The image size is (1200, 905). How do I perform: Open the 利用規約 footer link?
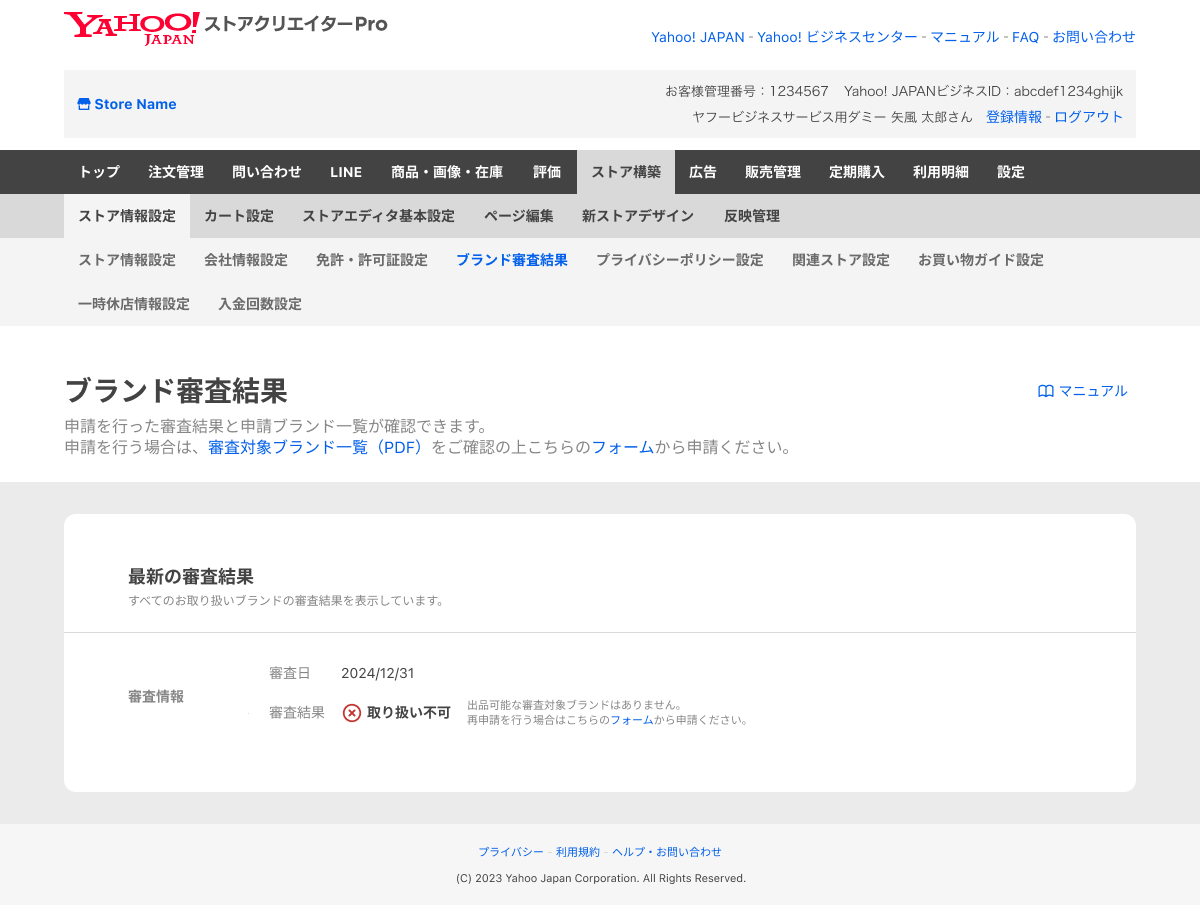coord(578,852)
